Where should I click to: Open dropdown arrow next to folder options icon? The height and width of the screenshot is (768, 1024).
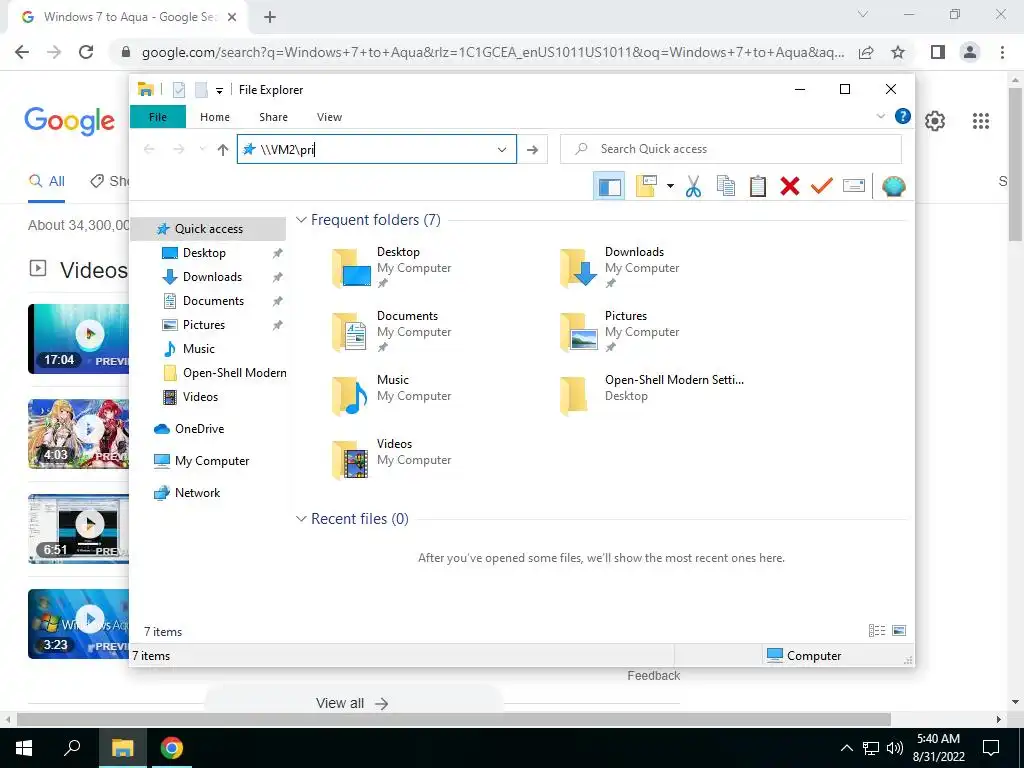(670, 187)
